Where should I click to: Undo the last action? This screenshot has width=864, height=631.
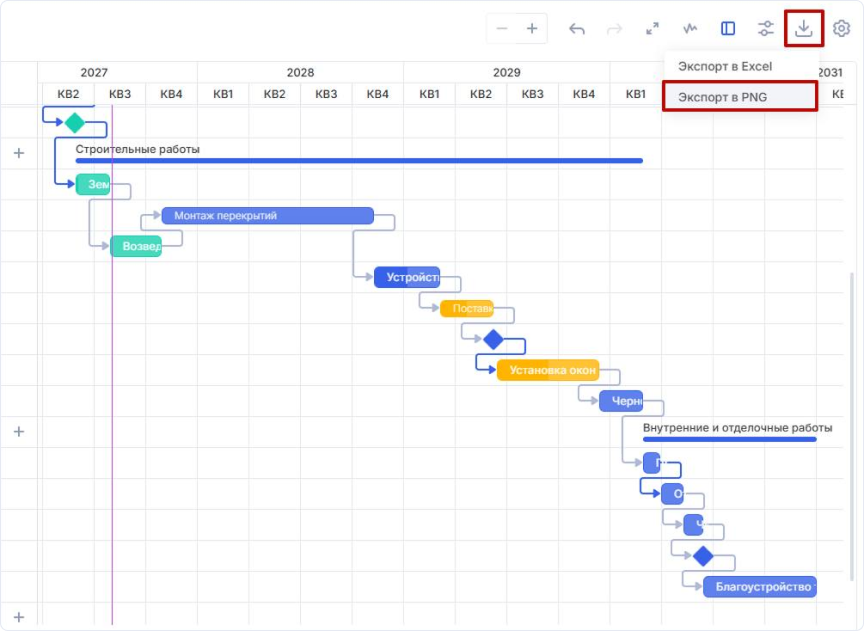click(x=577, y=29)
